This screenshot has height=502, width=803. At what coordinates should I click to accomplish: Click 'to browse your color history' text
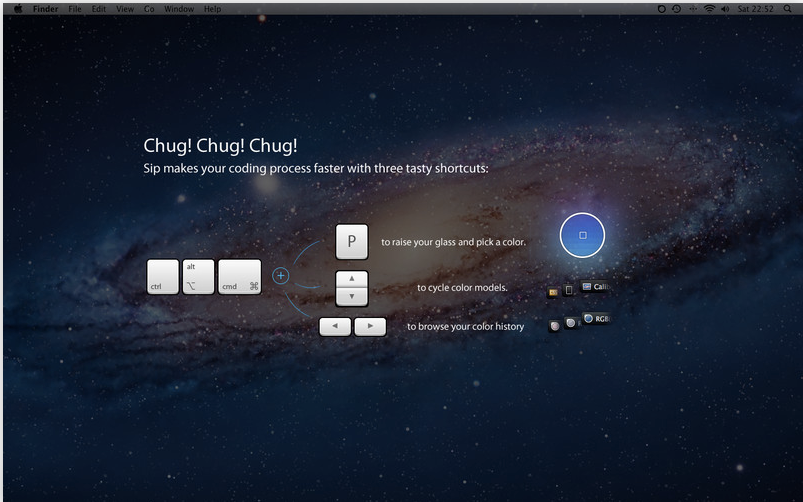click(x=466, y=326)
